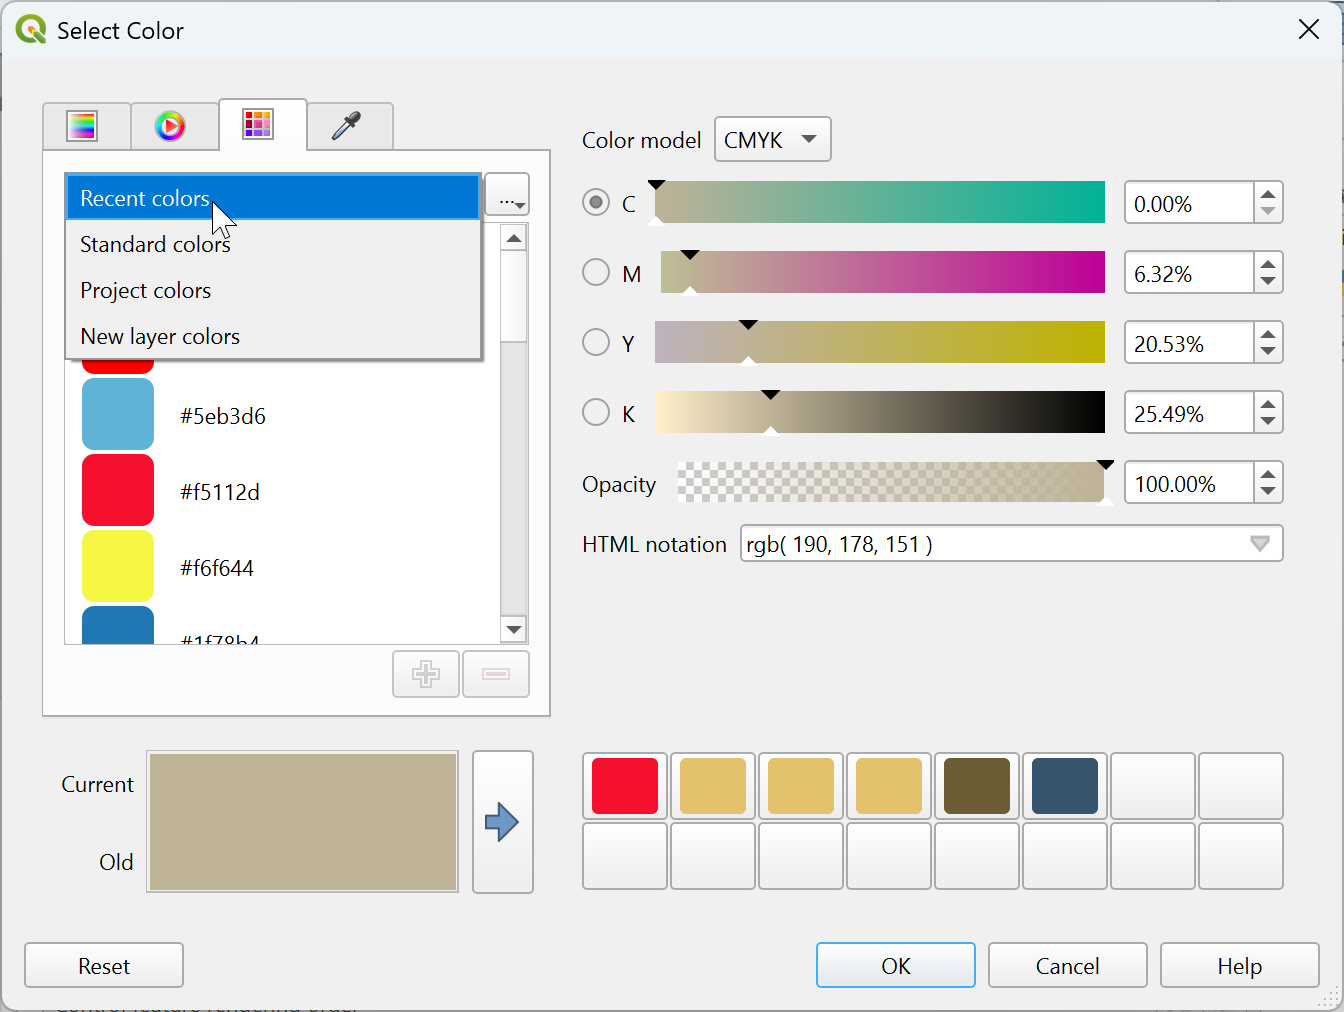Screen dimensions: 1344x1012
Task: Pick New layer colors palette entry
Action: tap(159, 336)
